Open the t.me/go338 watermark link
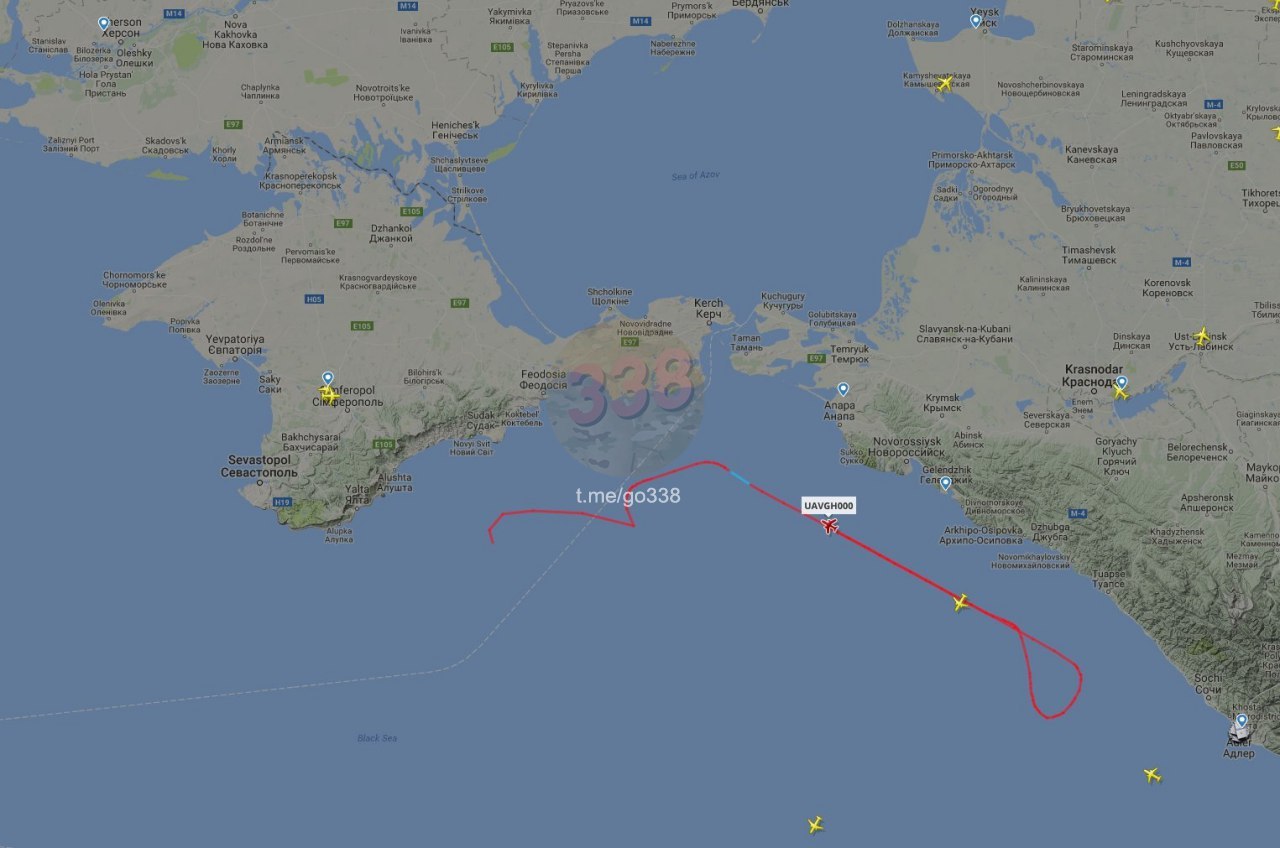The height and width of the screenshot is (848, 1280). 627,495
